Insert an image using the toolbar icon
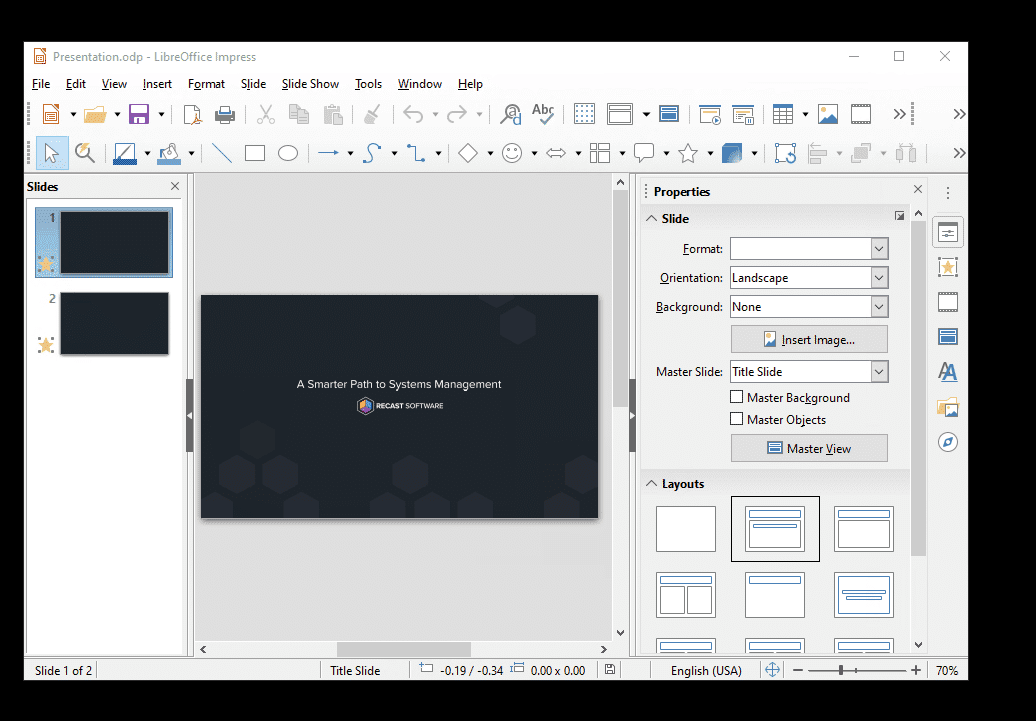This screenshot has width=1036, height=721. point(828,114)
